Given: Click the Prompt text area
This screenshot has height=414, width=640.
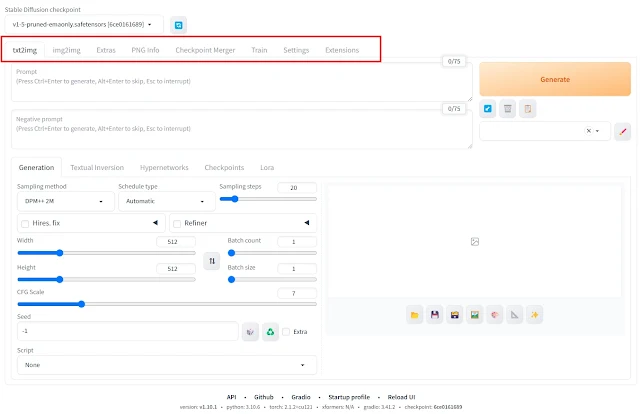Looking at the screenshot, I should click(x=242, y=82).
